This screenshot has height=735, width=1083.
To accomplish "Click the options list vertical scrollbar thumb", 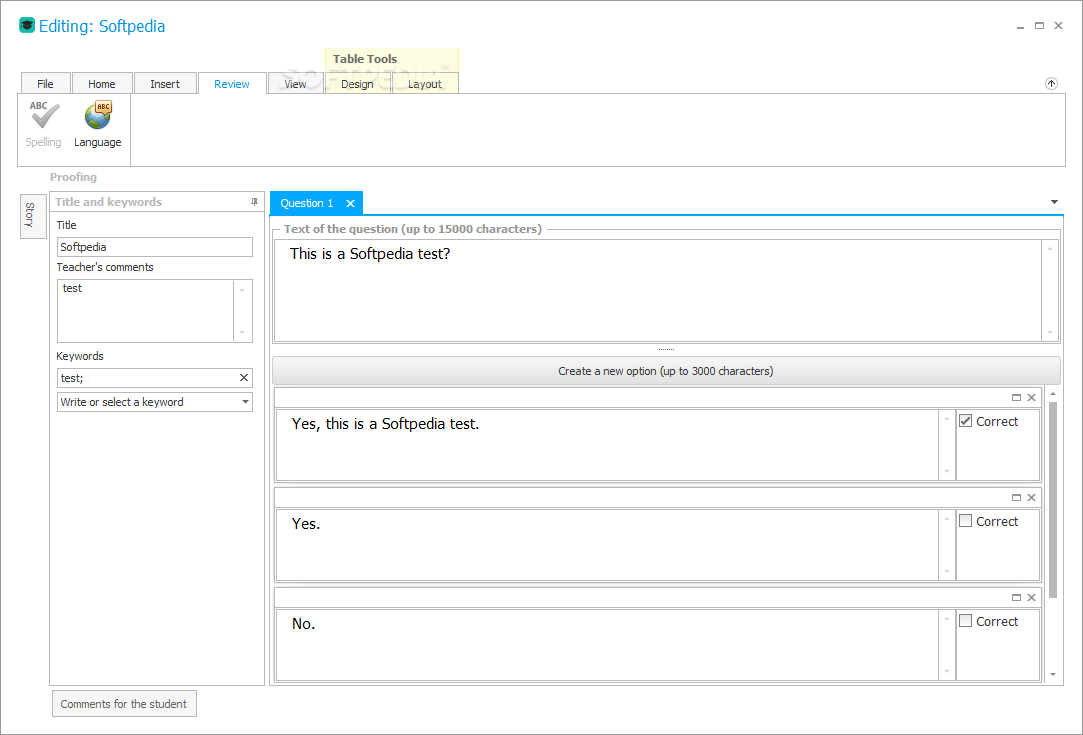I will 1053,499.
